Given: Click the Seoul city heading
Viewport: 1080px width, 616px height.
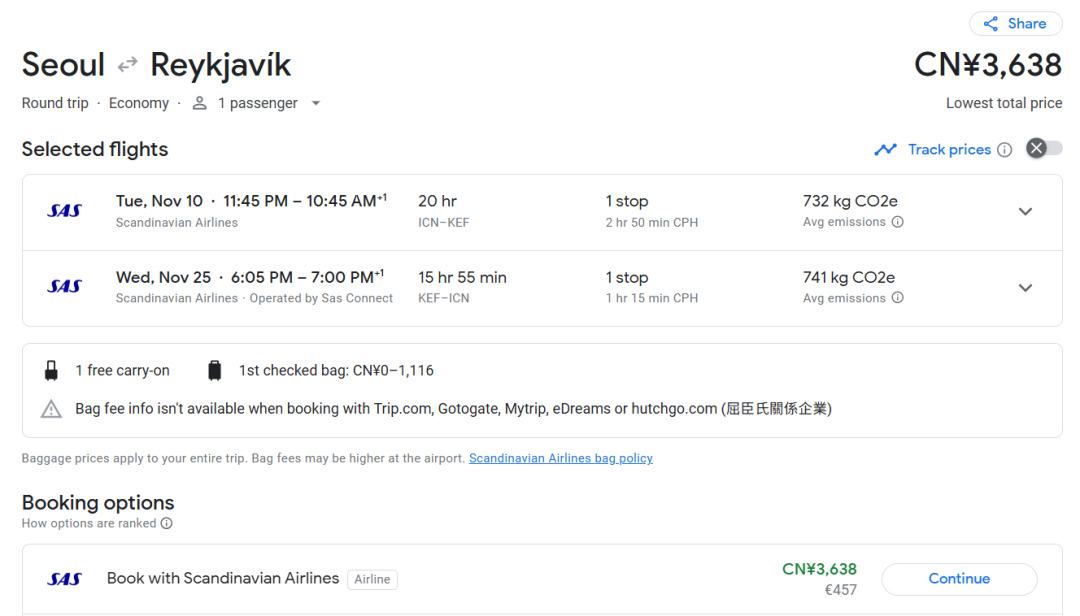Looking at the screenshot, I should click(x=63, y=65).
